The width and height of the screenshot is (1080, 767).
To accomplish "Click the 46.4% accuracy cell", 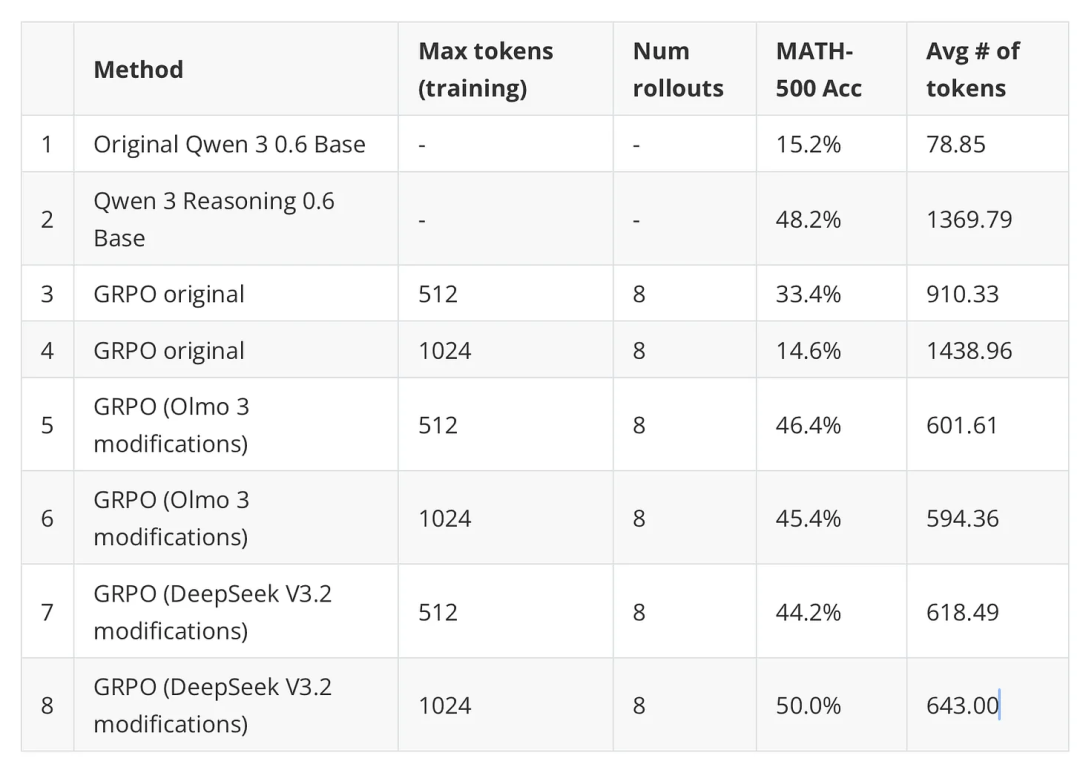I will pyautogui.click(x=808, y=425).
